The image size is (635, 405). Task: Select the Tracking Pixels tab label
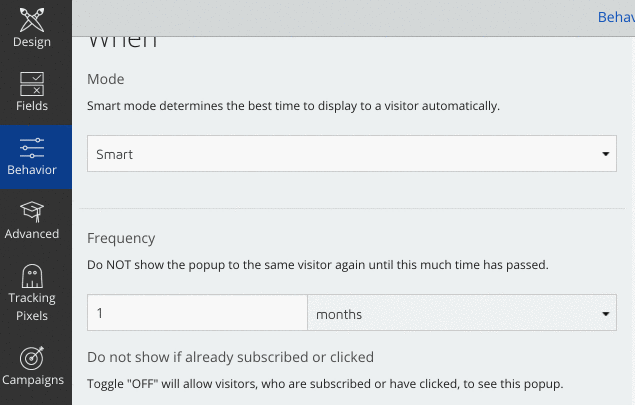(32, 307)
